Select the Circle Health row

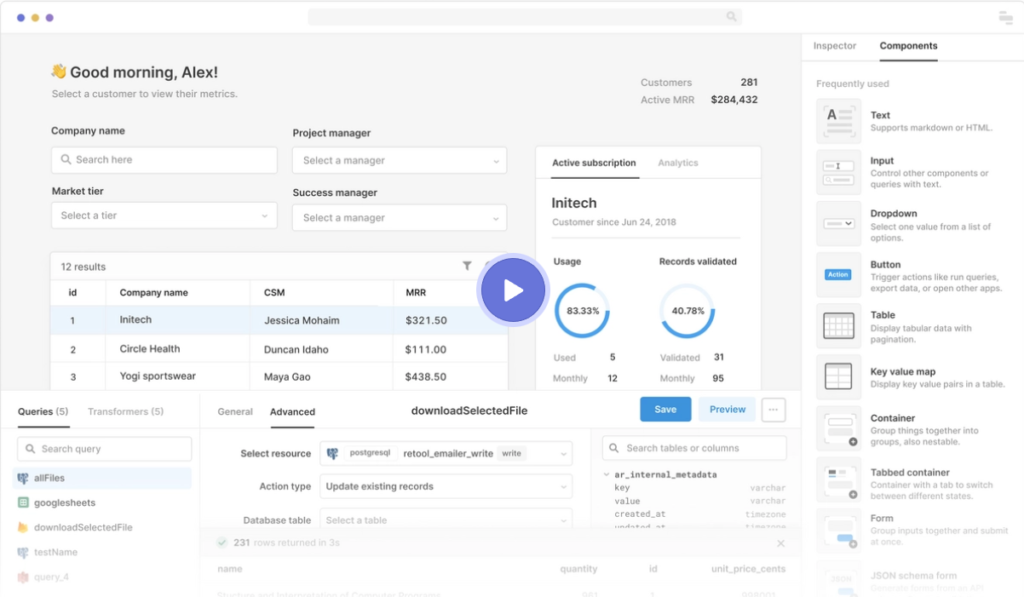[x=280, y=349]
